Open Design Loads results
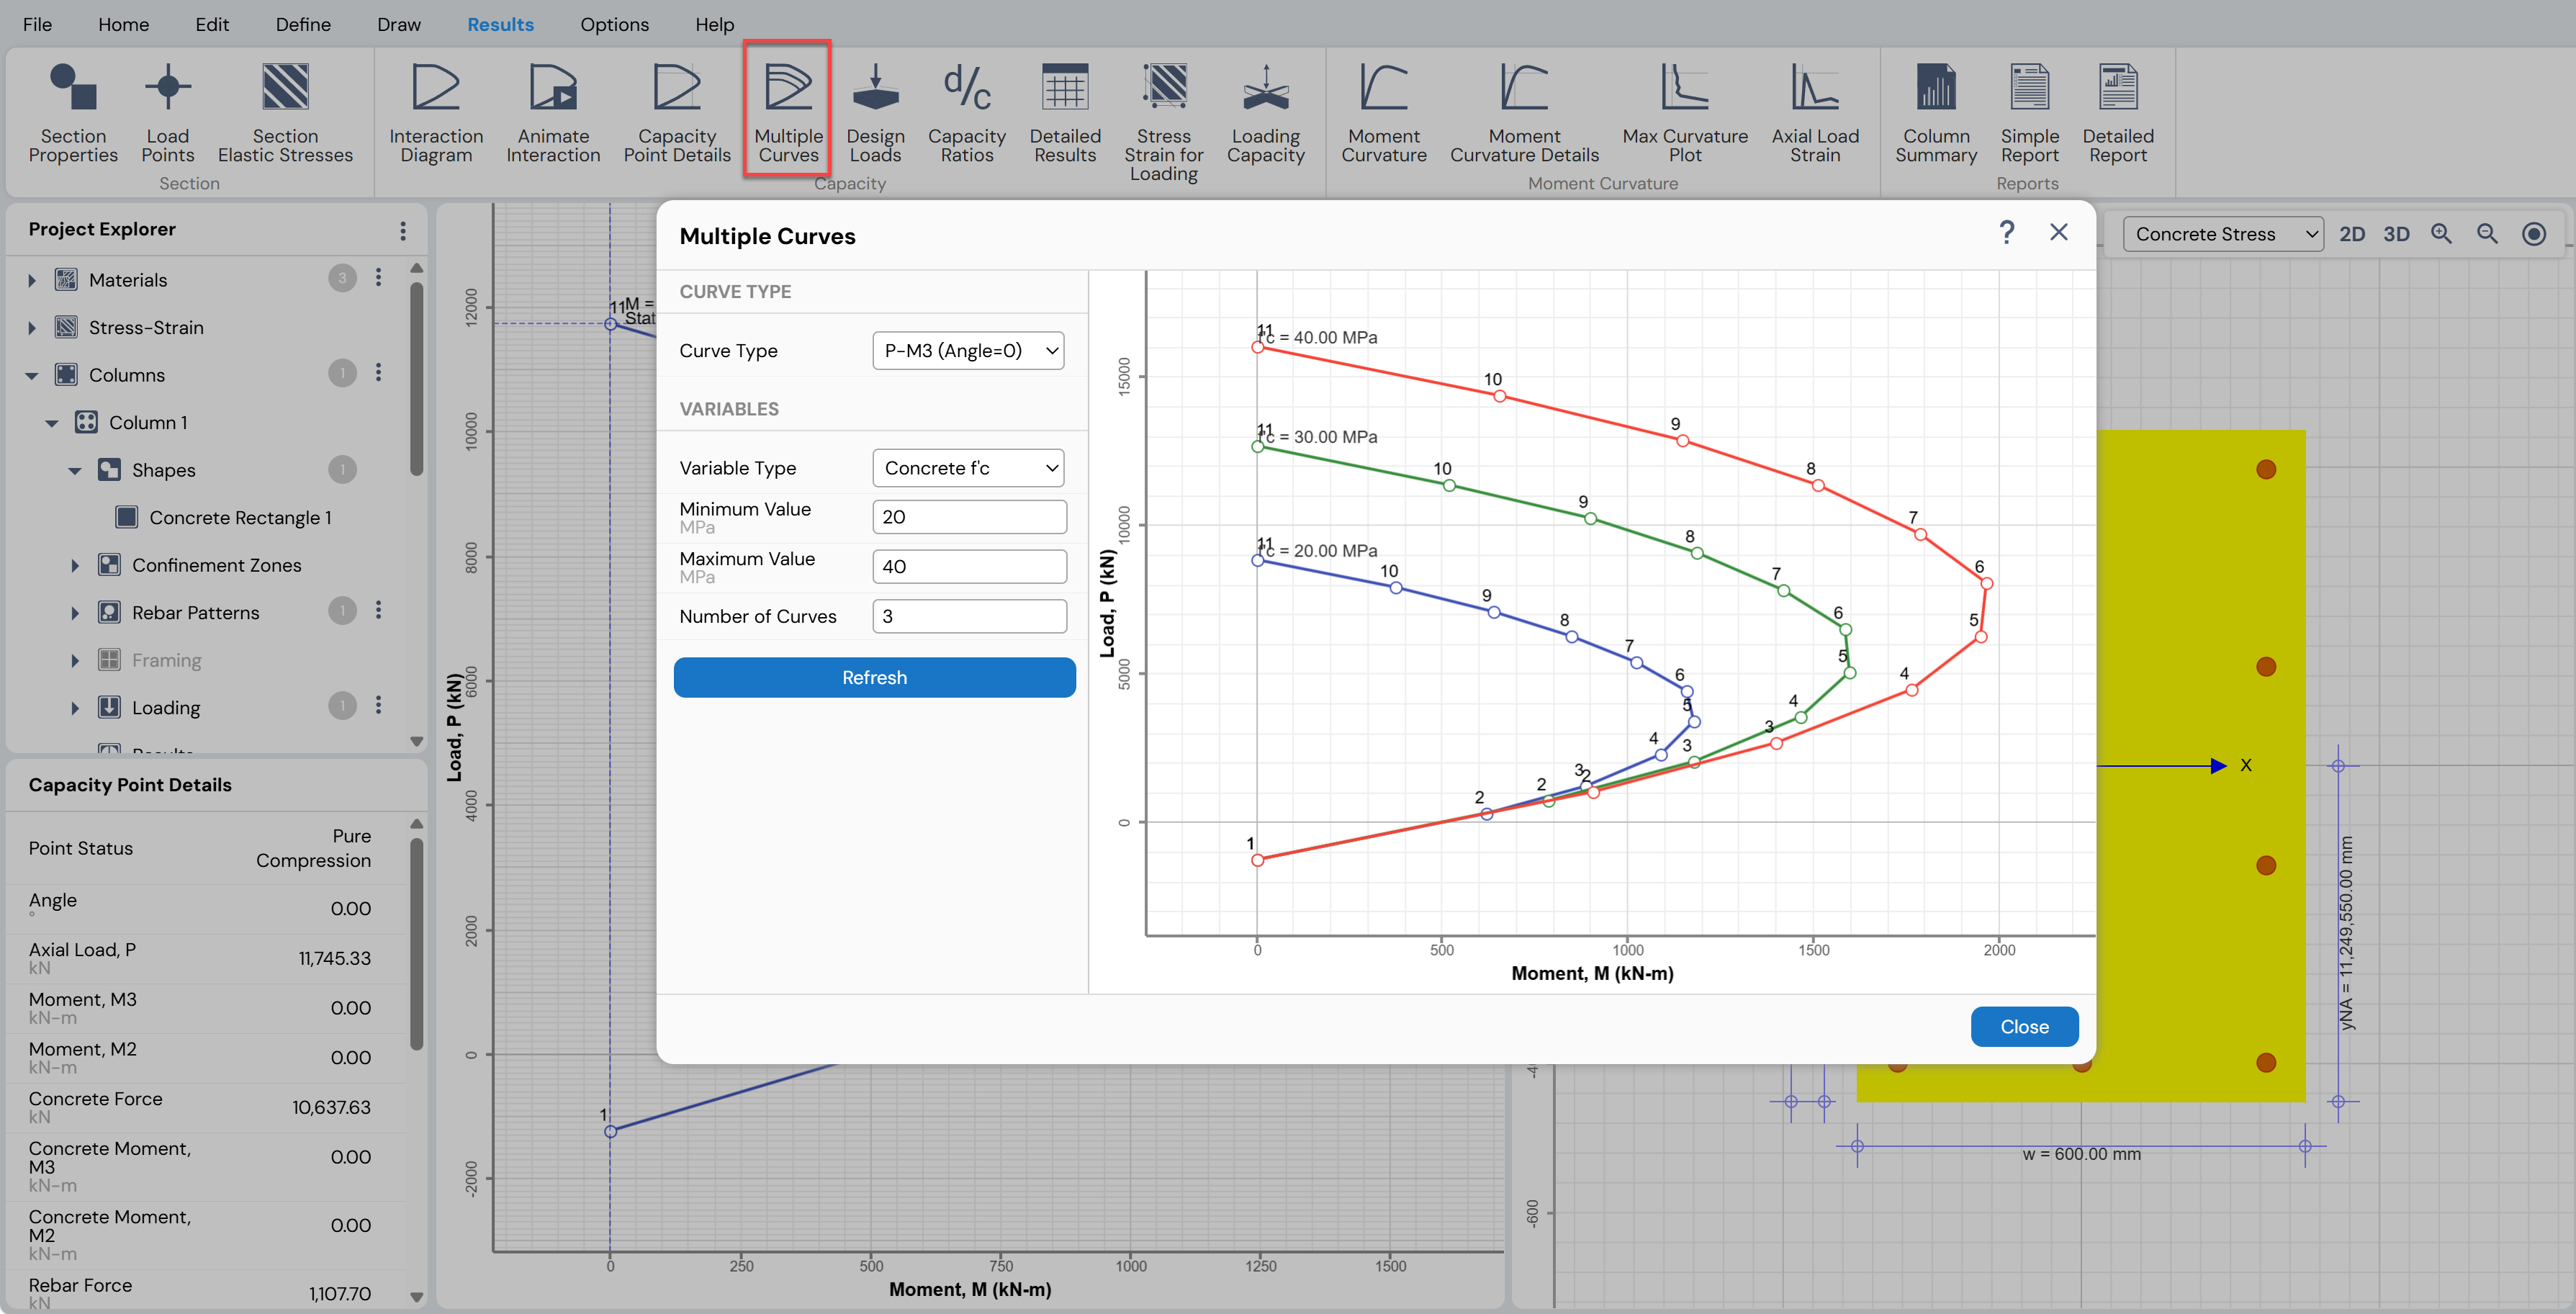The height and width of the screenshot is (1314, 2576). point(875,112)
